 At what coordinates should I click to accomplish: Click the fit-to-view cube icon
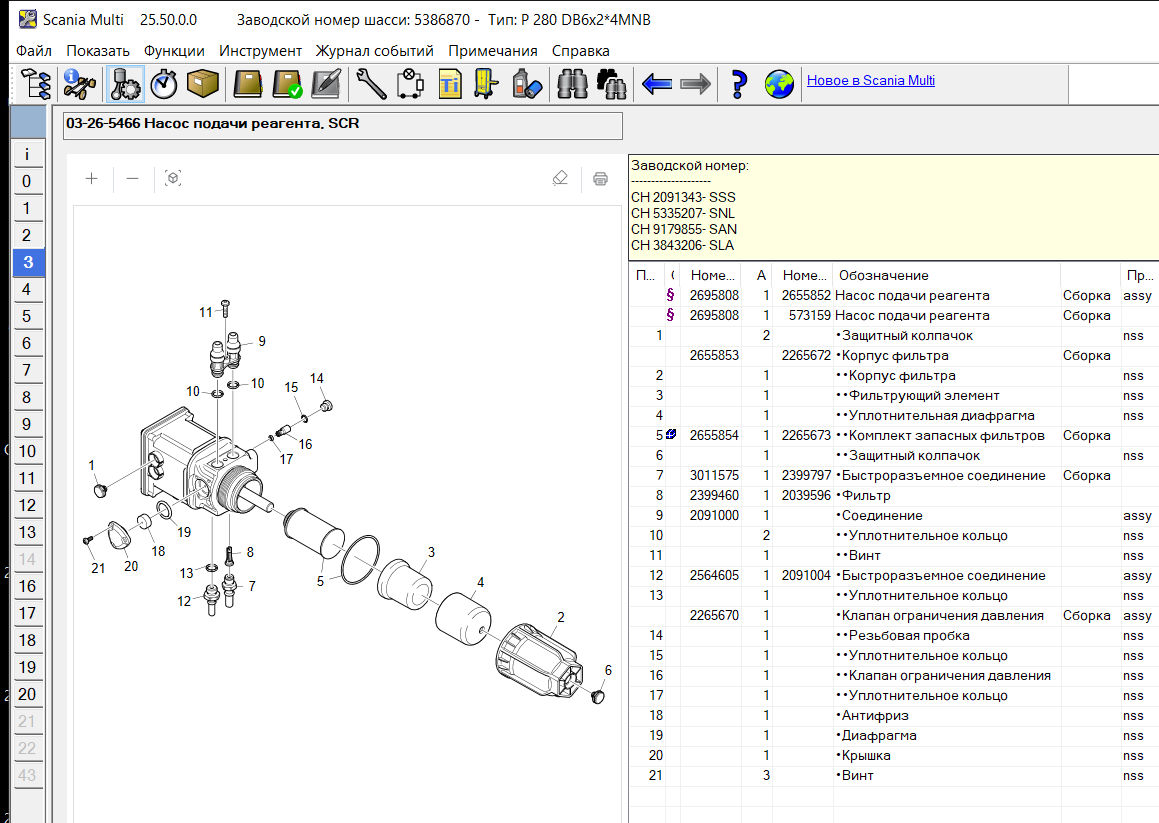tap(173, 178)
